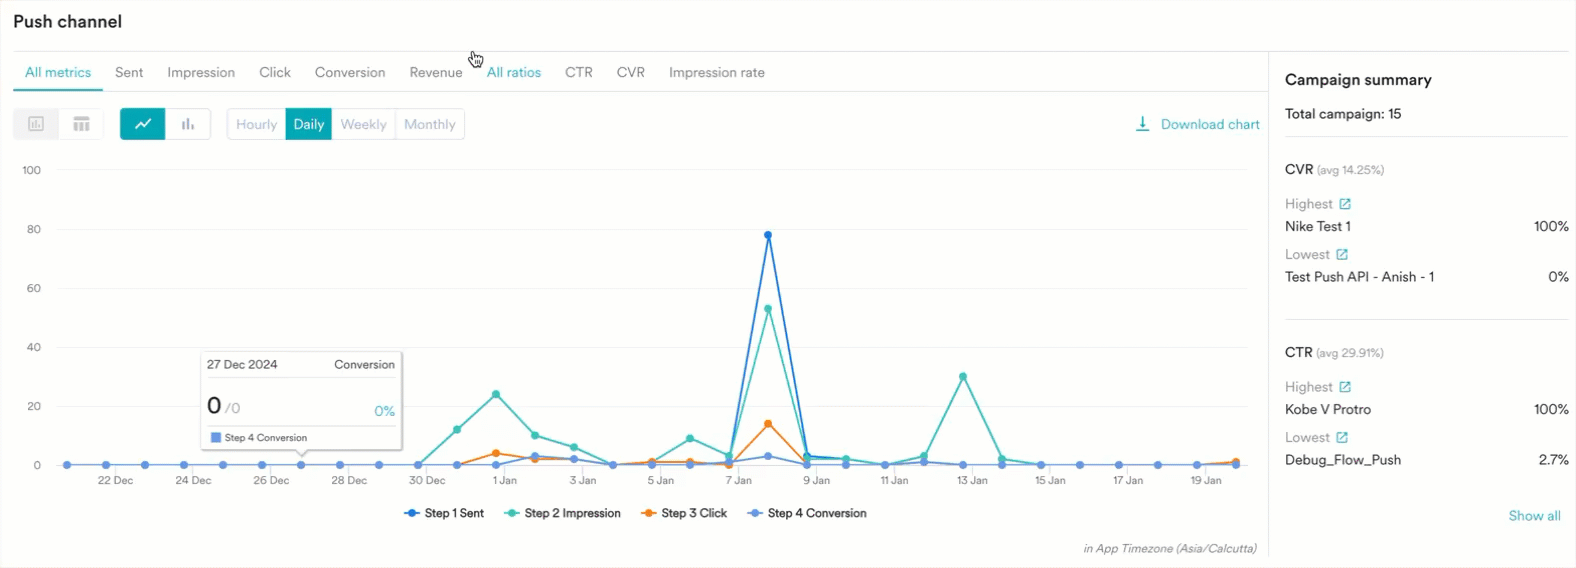Select the chart display mode icon
The height and width of the screenshot is (568, 1576).
pos(36,124)
